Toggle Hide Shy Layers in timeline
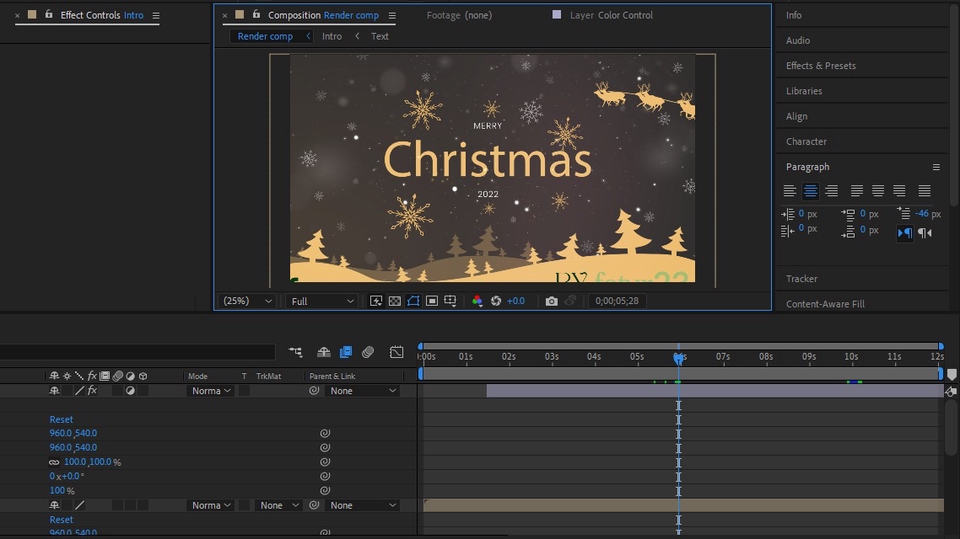The height and width of the screenshot is (539, 960). tap(323, 352)
